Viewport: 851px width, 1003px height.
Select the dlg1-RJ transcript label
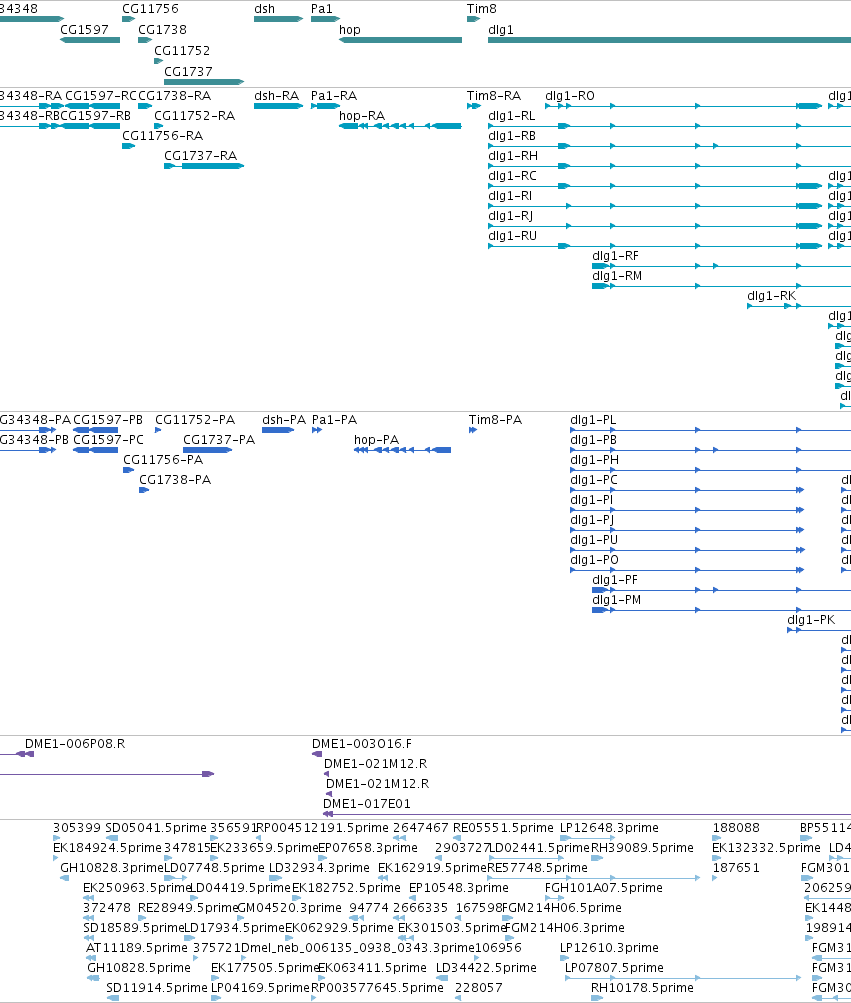click(511, 216)
